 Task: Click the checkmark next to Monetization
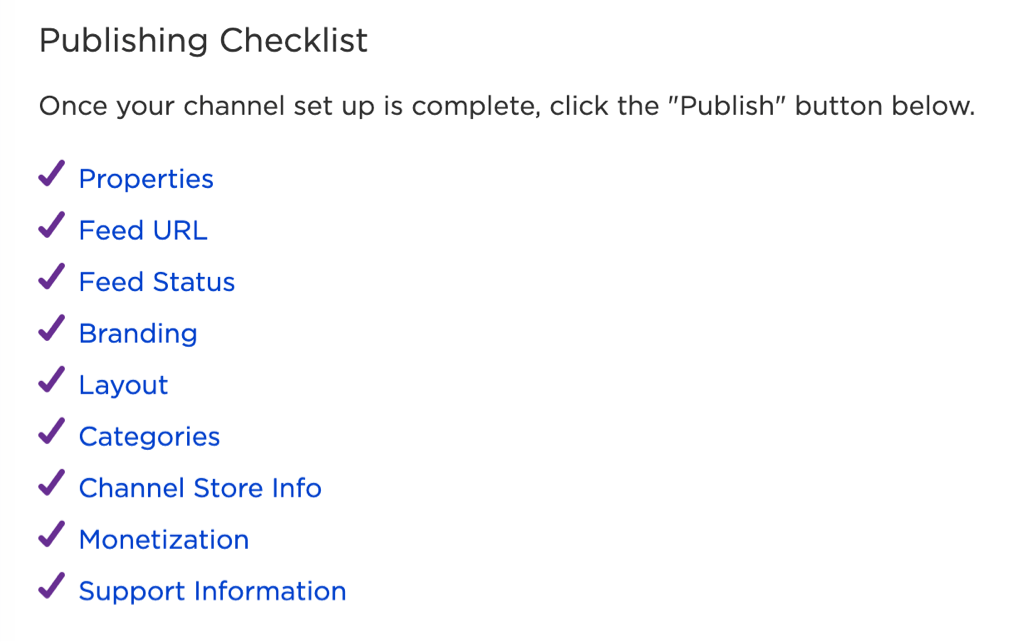pyautogui.click(x=52, y=535)
